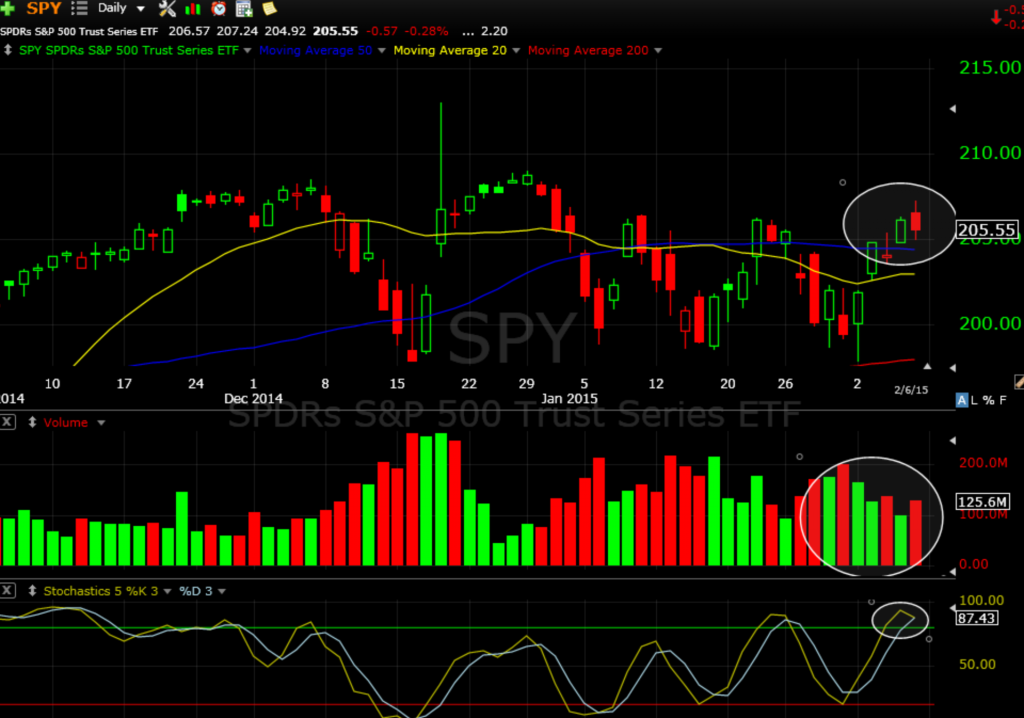The image size is (1024, 718).
Task: Click the 200.0M volume axis label
Action: point(983,463)
